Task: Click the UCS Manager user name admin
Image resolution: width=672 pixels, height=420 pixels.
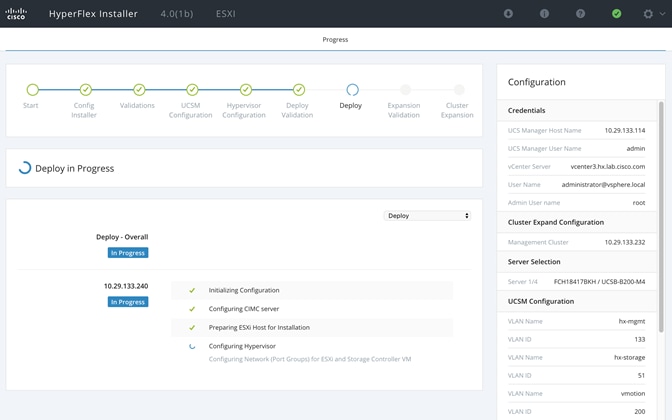Action: click(x=636, y=148)
